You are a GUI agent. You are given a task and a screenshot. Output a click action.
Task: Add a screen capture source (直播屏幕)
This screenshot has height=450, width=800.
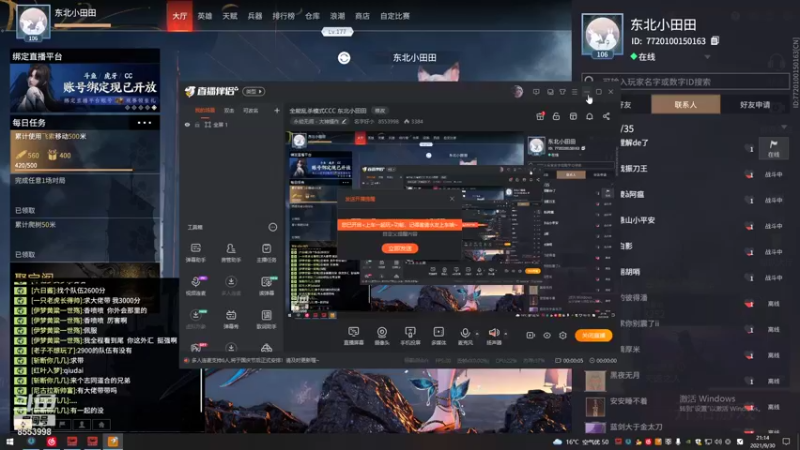354,336
